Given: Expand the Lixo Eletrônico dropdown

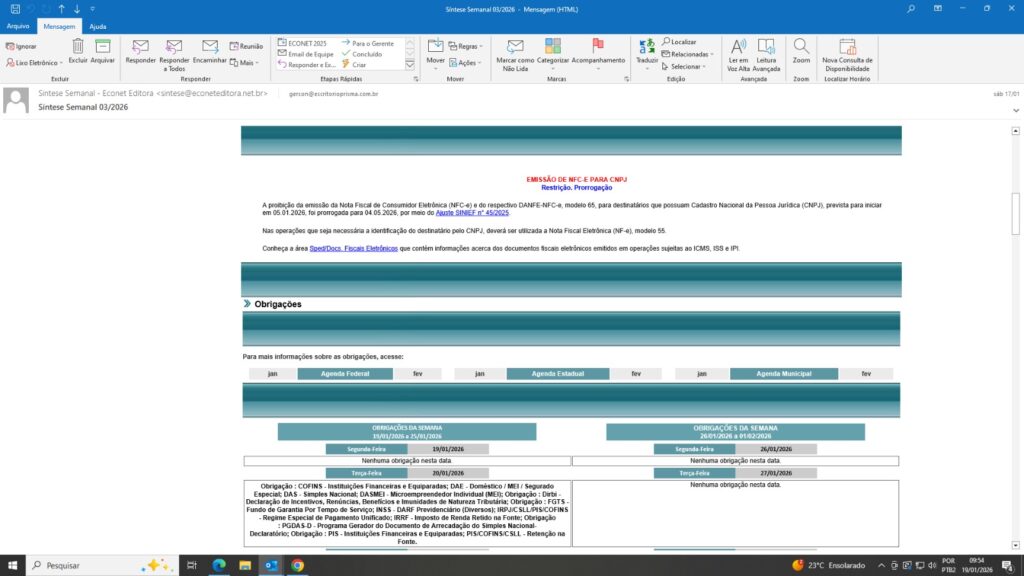Looking at the screenshot, I should coord(36,63).
